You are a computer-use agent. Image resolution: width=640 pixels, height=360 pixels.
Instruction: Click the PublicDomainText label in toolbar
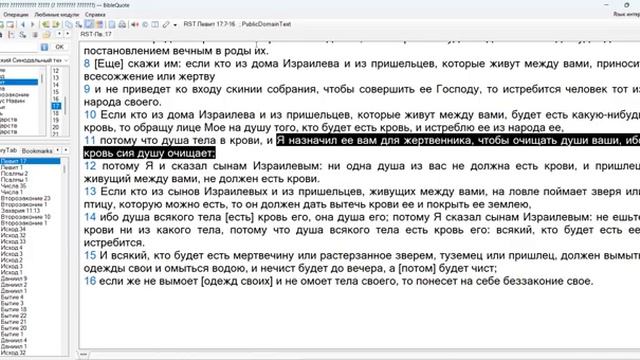click(x=266, y=24)
